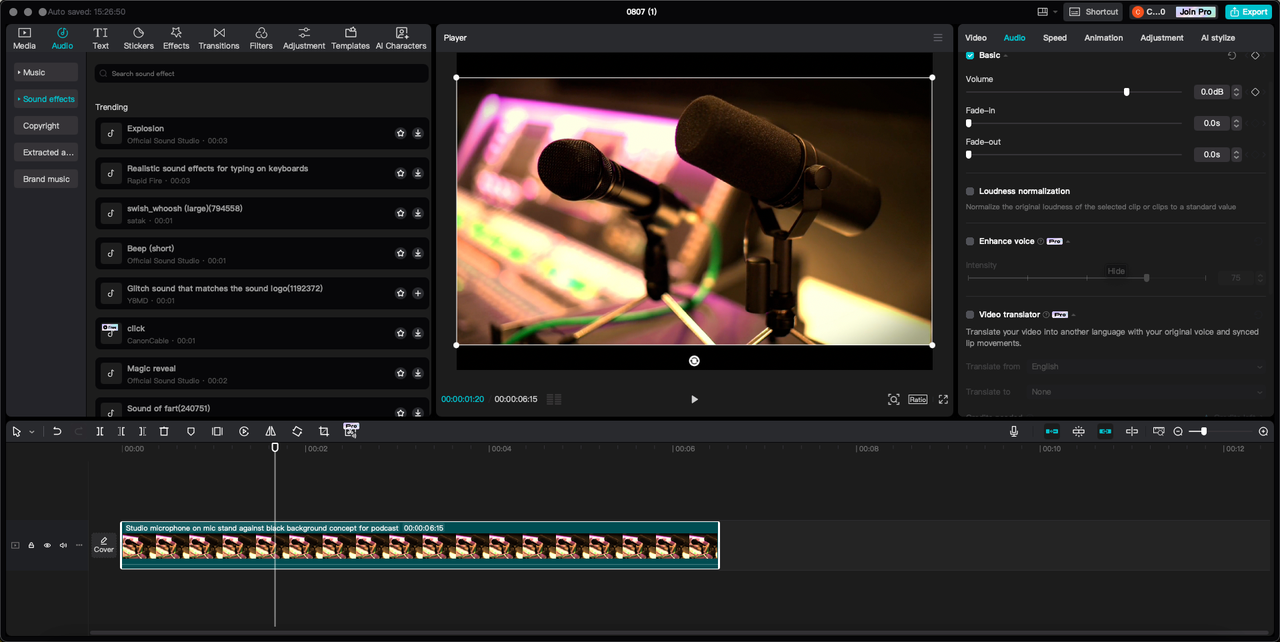This screenshot has height=642, width=1280.
Task: Enter fullscreen preview in Player
Action: (x=943, y=399)
